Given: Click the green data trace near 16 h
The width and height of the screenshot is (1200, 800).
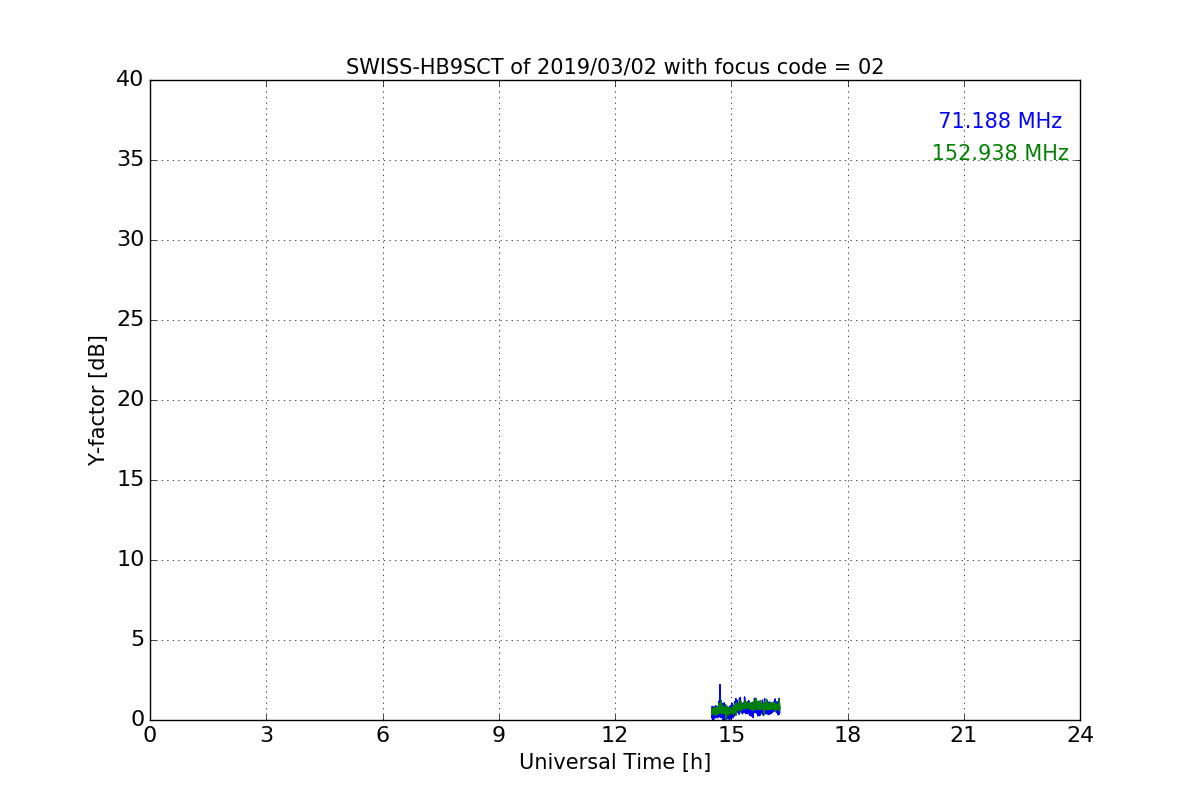Looking at the screenshot, I should 770,707.
